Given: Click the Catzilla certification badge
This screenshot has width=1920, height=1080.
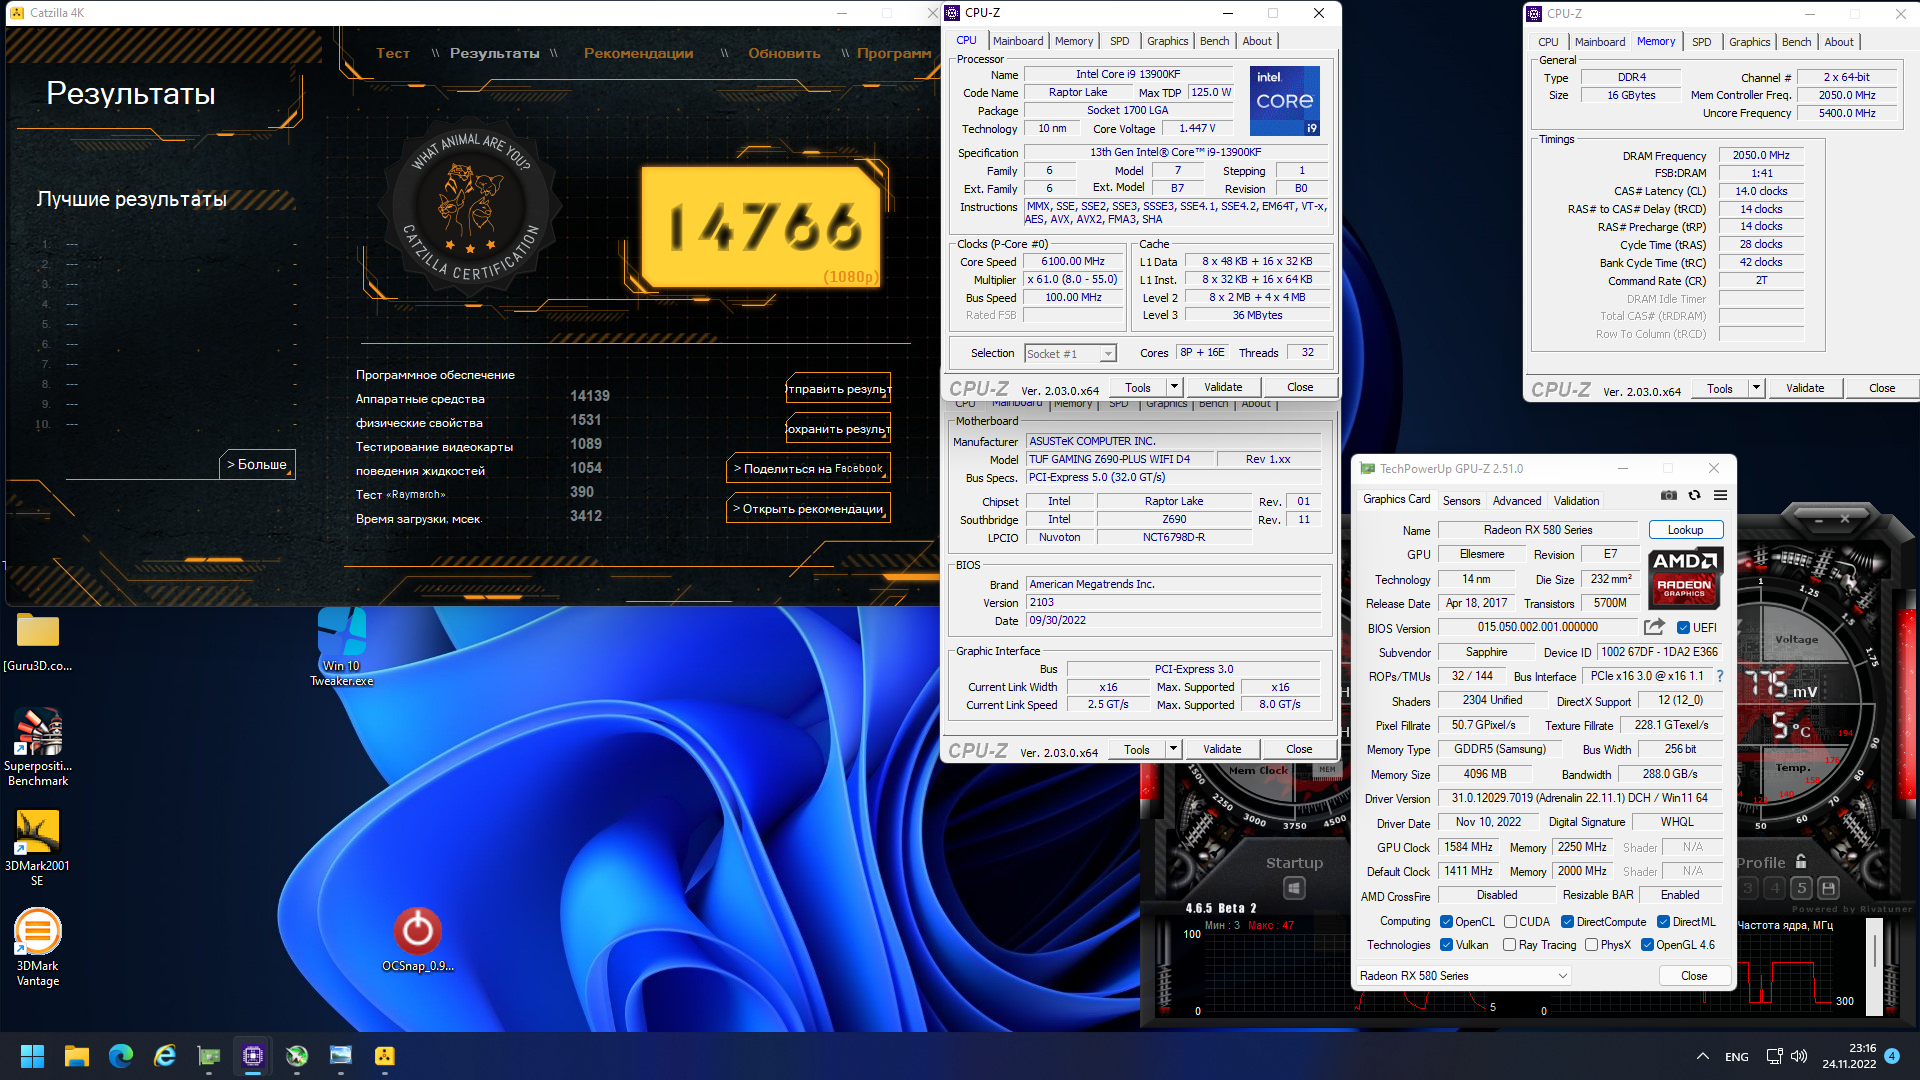Looking at the screenshot, I should coord(471,209).
